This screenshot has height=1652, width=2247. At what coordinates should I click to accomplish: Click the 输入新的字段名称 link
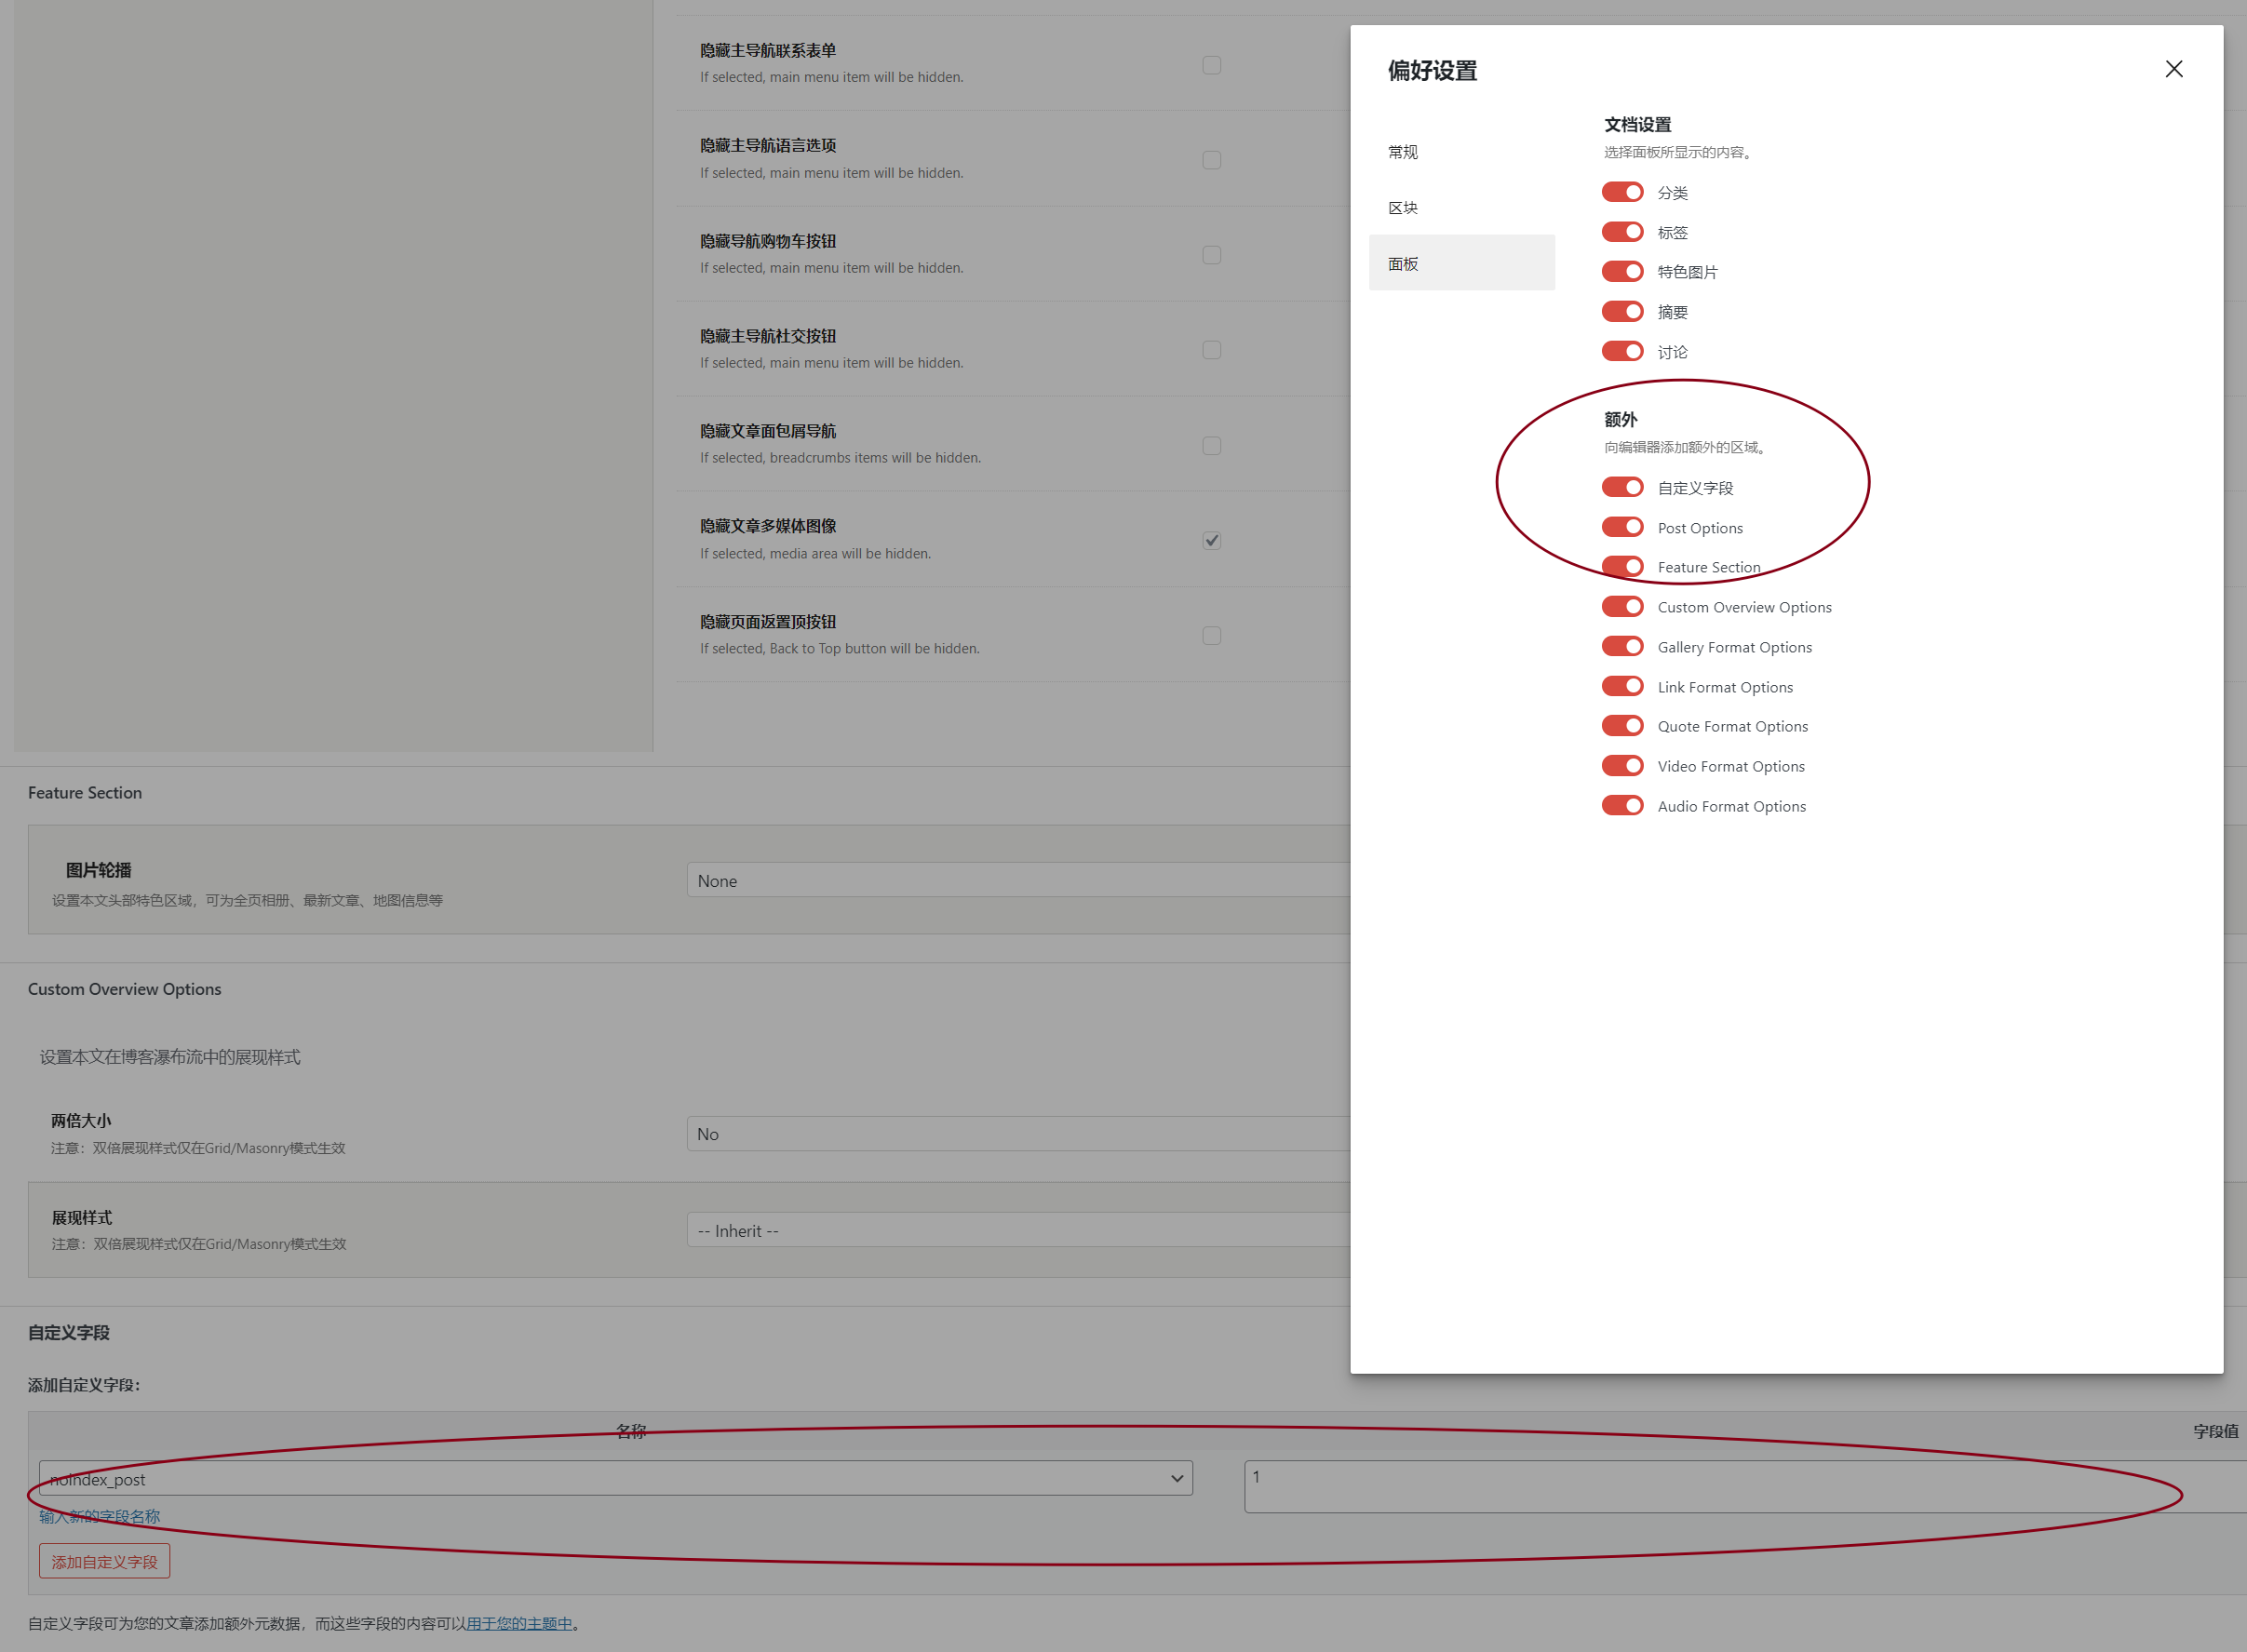pyautogui.click(x=99, y=1516)
